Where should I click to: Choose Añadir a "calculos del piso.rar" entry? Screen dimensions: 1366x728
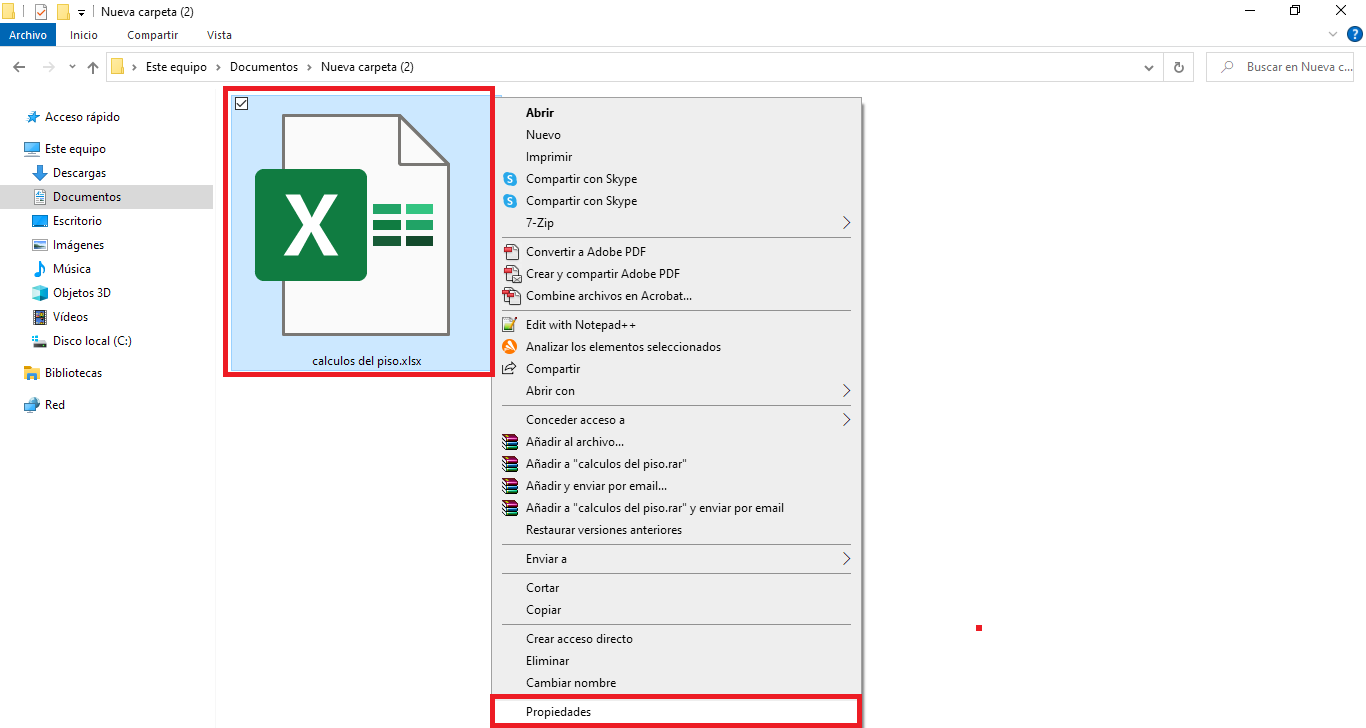pyautogui.click(x=676, y=464)
